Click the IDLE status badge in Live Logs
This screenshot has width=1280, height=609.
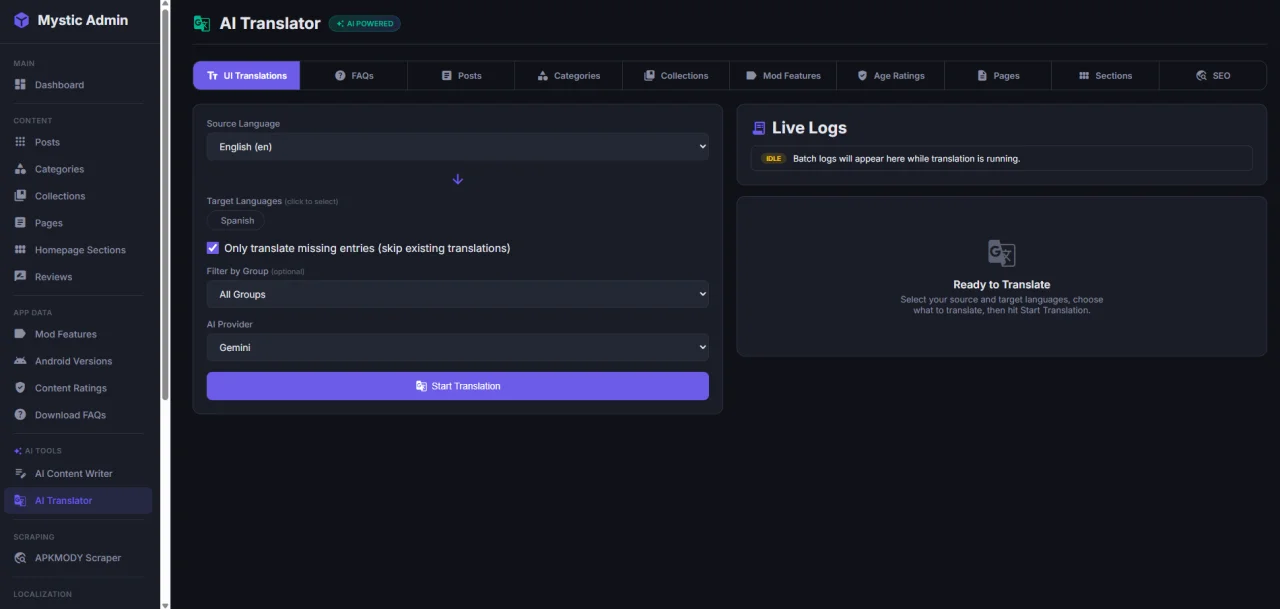[x=773, y=159]
